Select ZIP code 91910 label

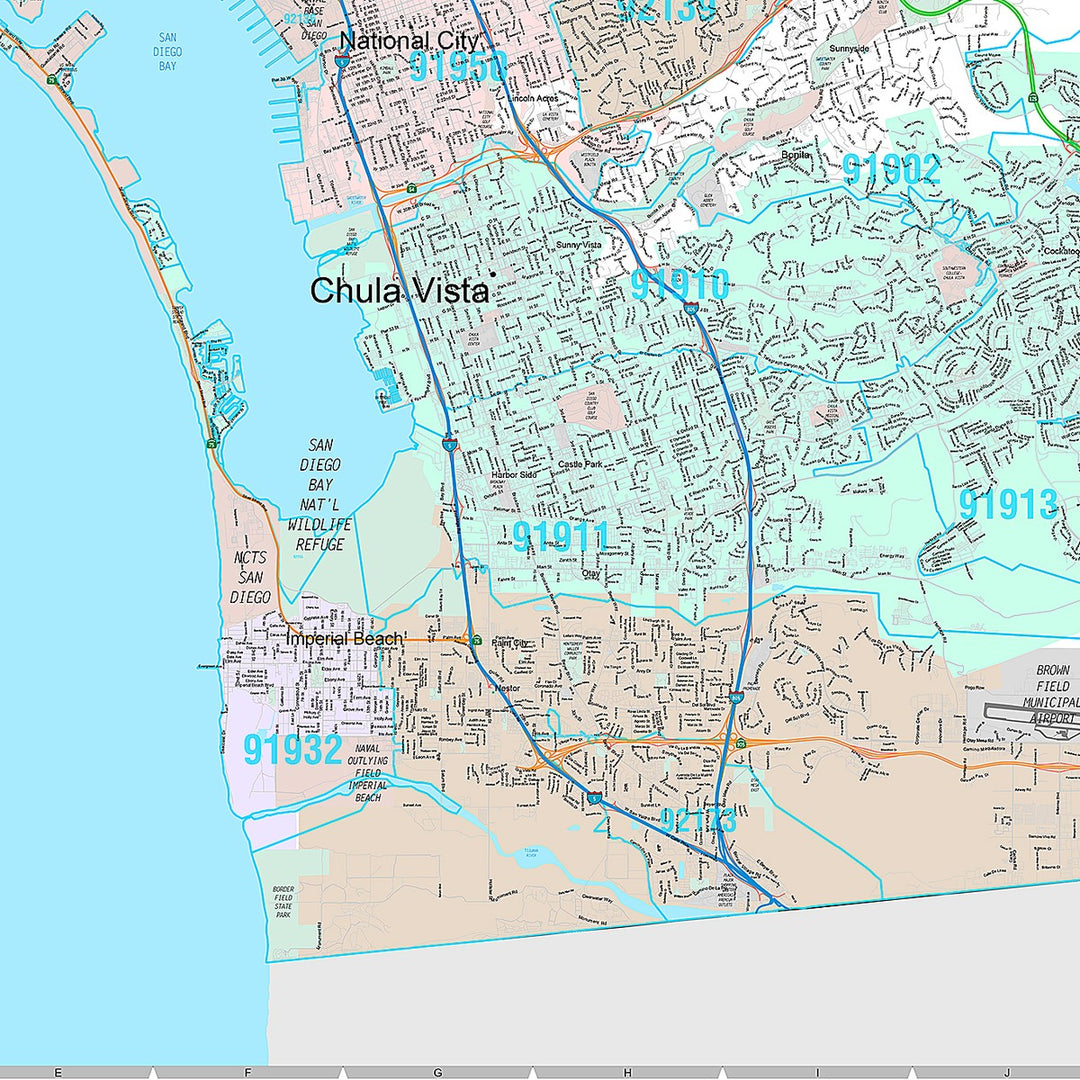tap(680, 285)
